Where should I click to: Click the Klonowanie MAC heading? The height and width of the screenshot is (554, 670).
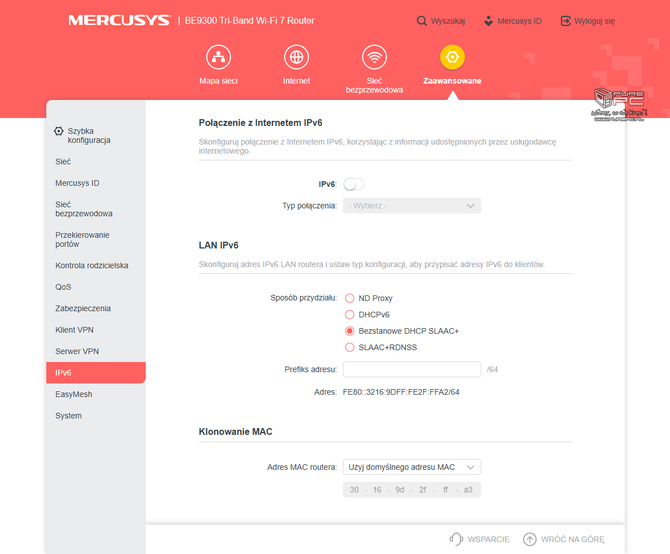point(235,432)
